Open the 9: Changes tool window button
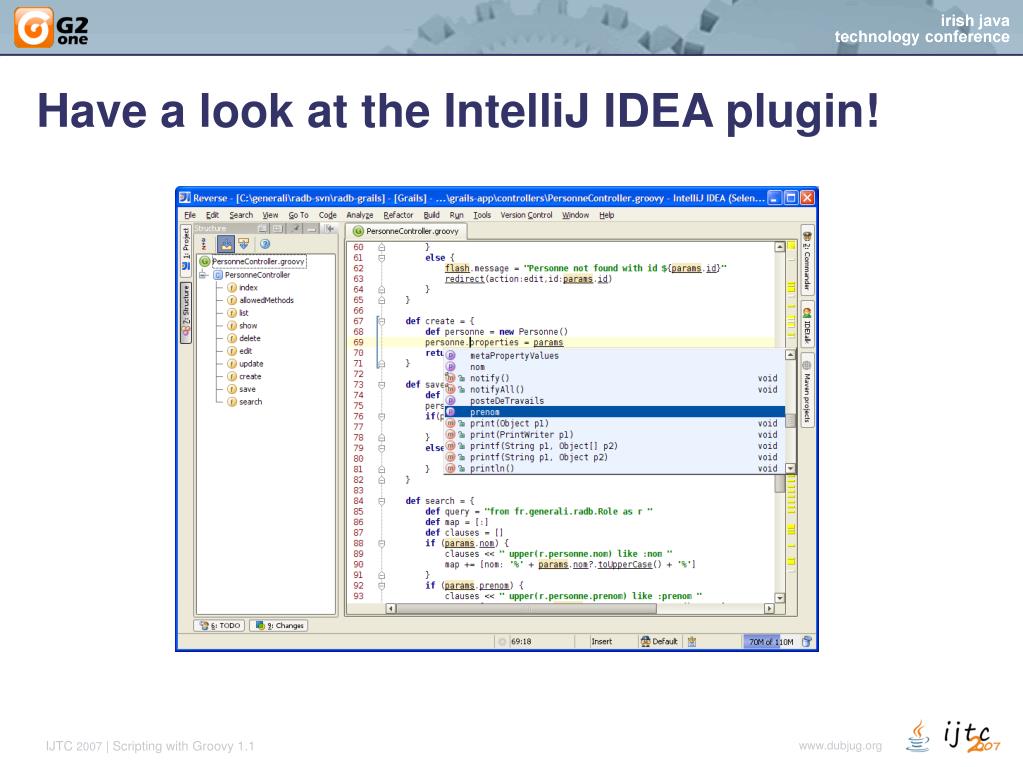The image size is (1023, 767). (279, 625)
